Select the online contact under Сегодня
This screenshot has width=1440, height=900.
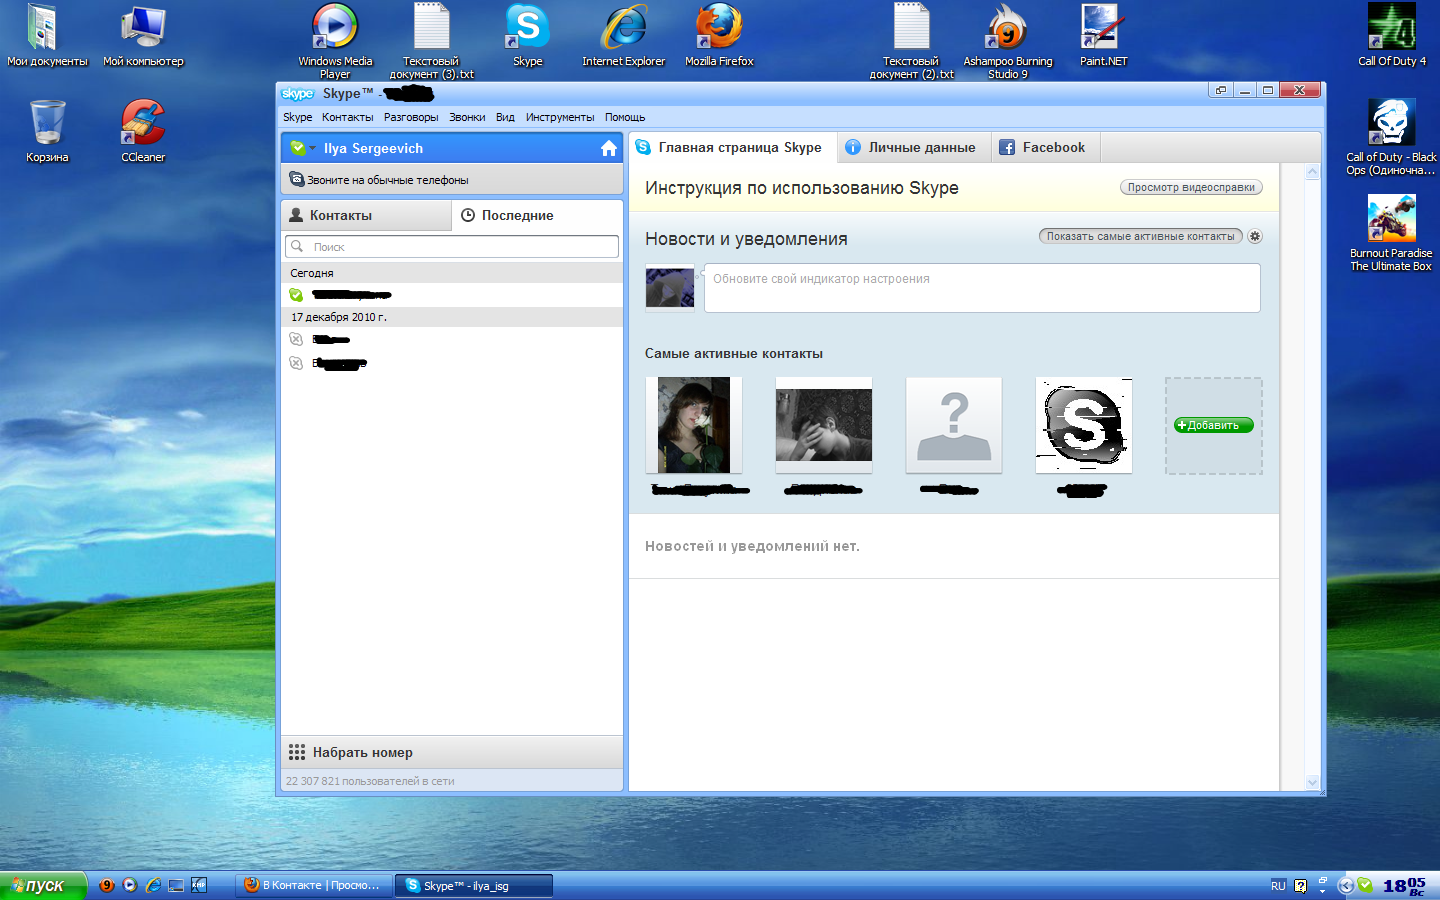(452, 294)
